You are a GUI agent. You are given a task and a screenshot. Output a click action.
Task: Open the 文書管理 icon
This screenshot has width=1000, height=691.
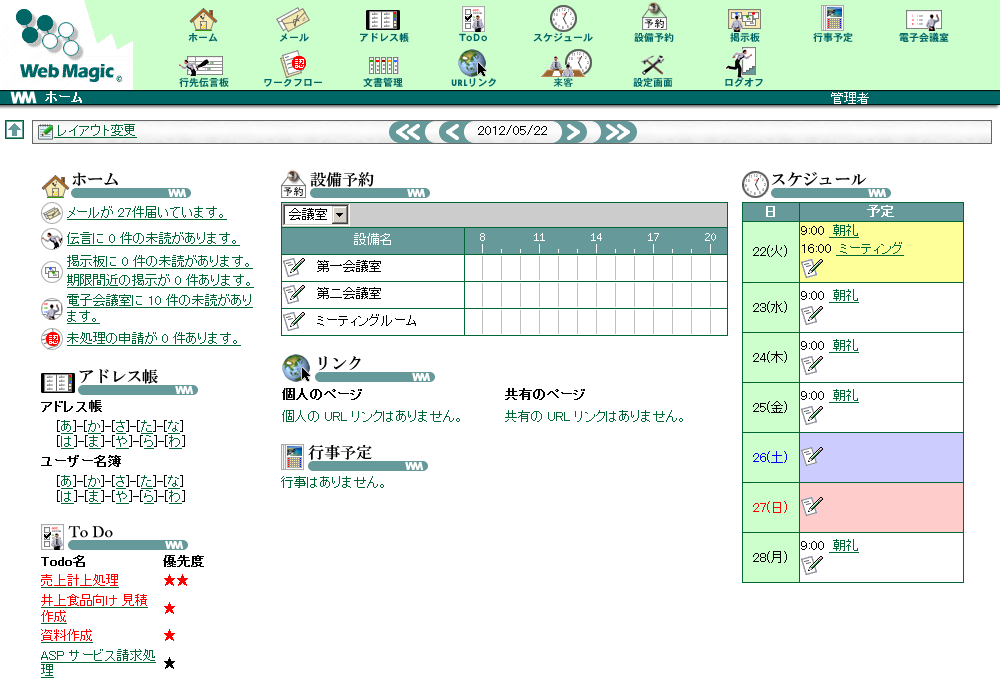pyautogui.click(x=384, y=65)
